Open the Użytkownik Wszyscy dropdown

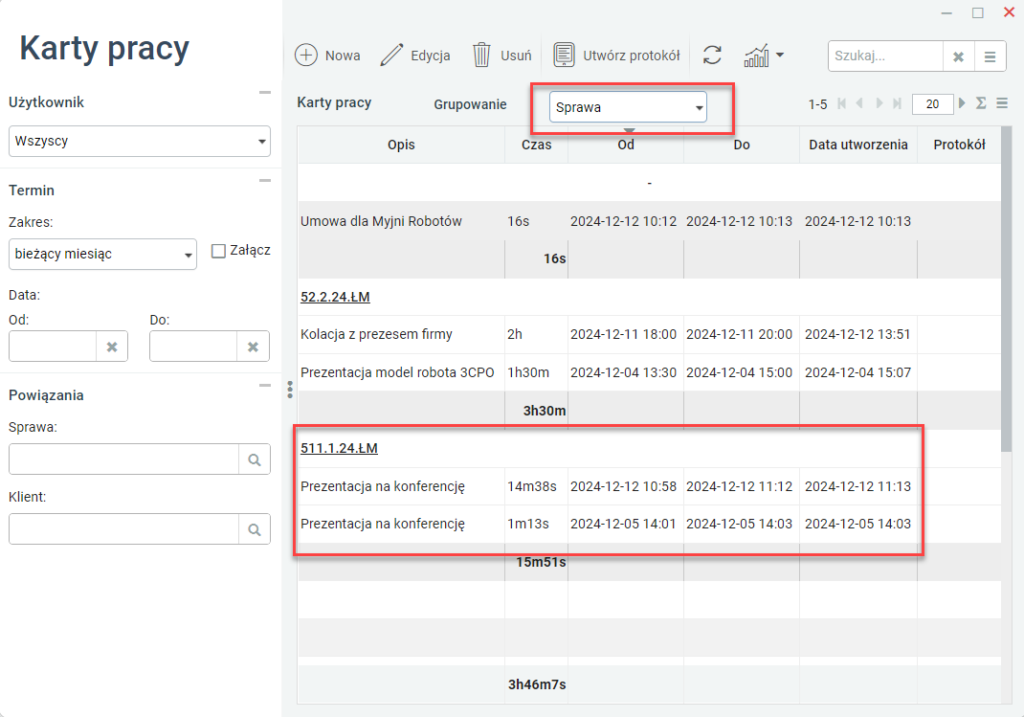(139, 141)
